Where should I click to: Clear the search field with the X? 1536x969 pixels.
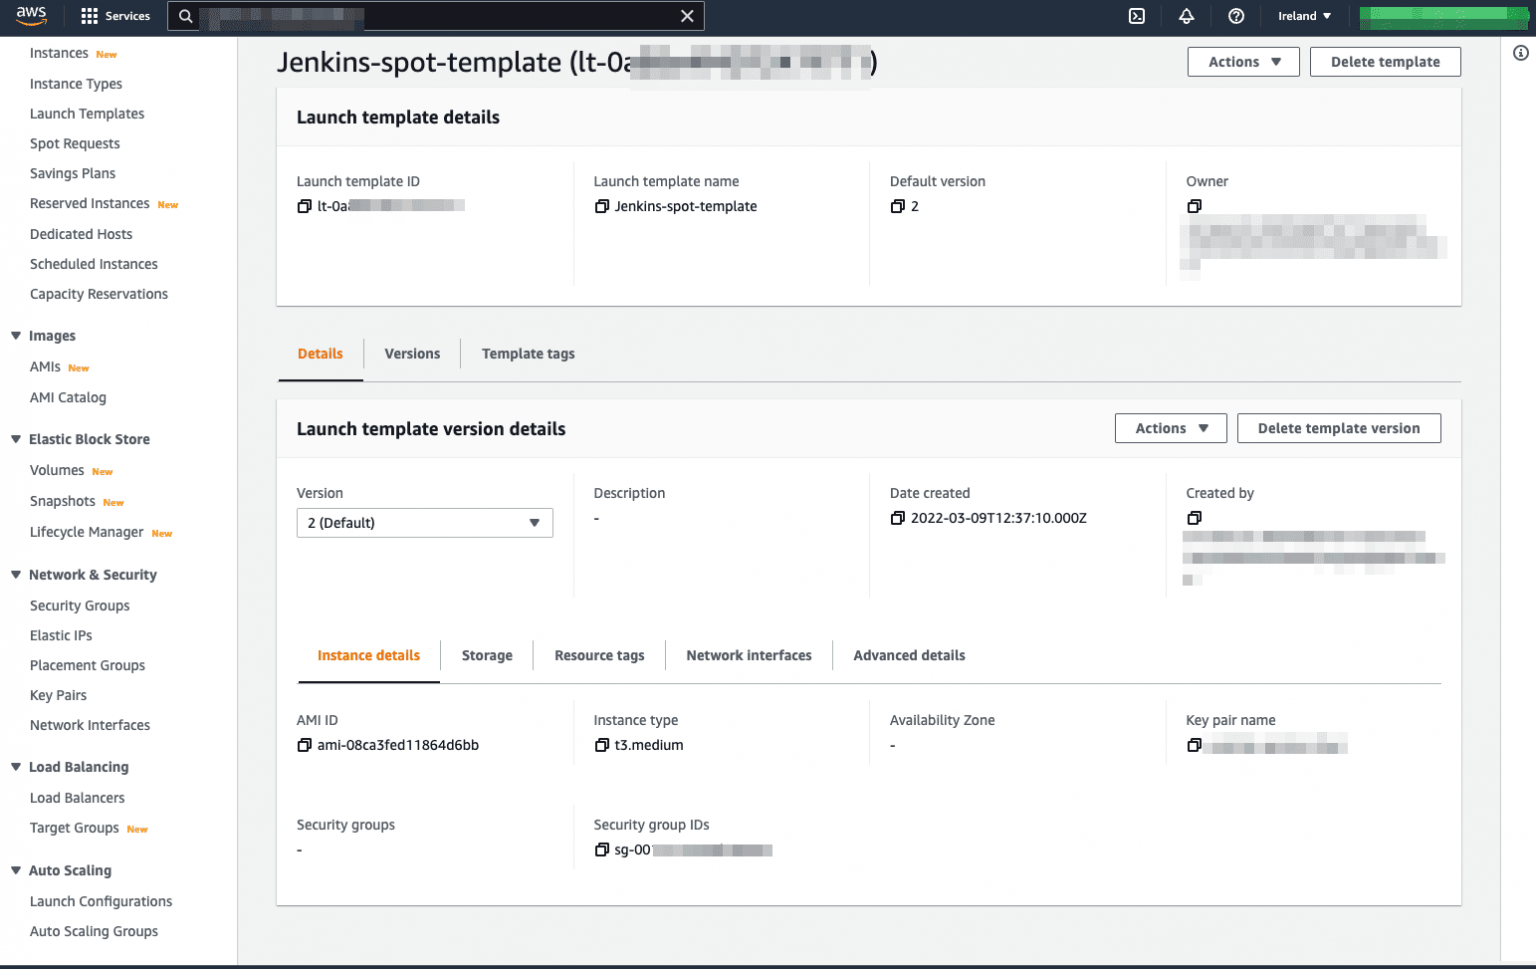[687, 16]
